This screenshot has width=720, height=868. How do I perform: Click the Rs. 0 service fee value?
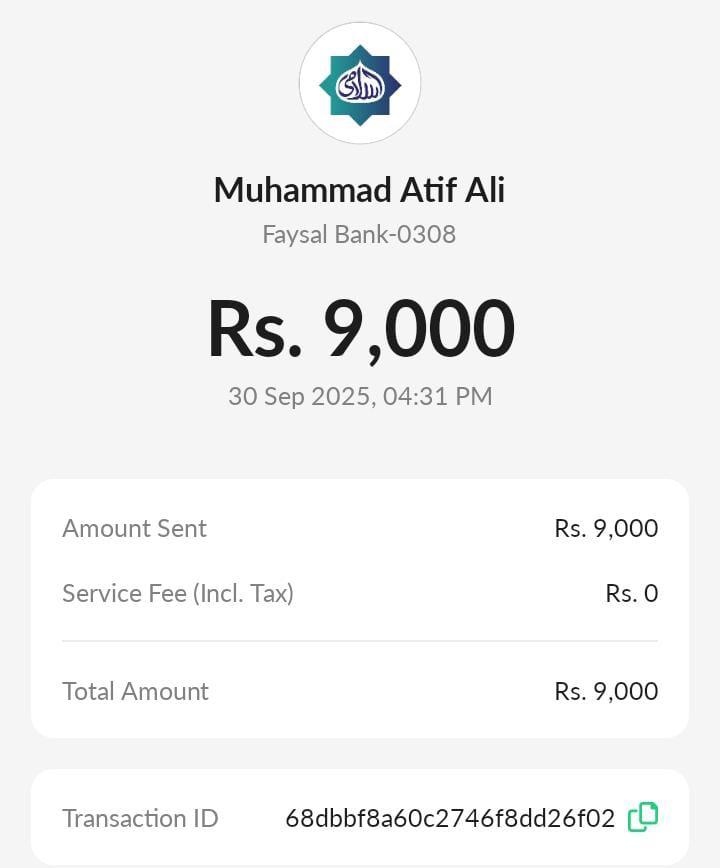631,593
